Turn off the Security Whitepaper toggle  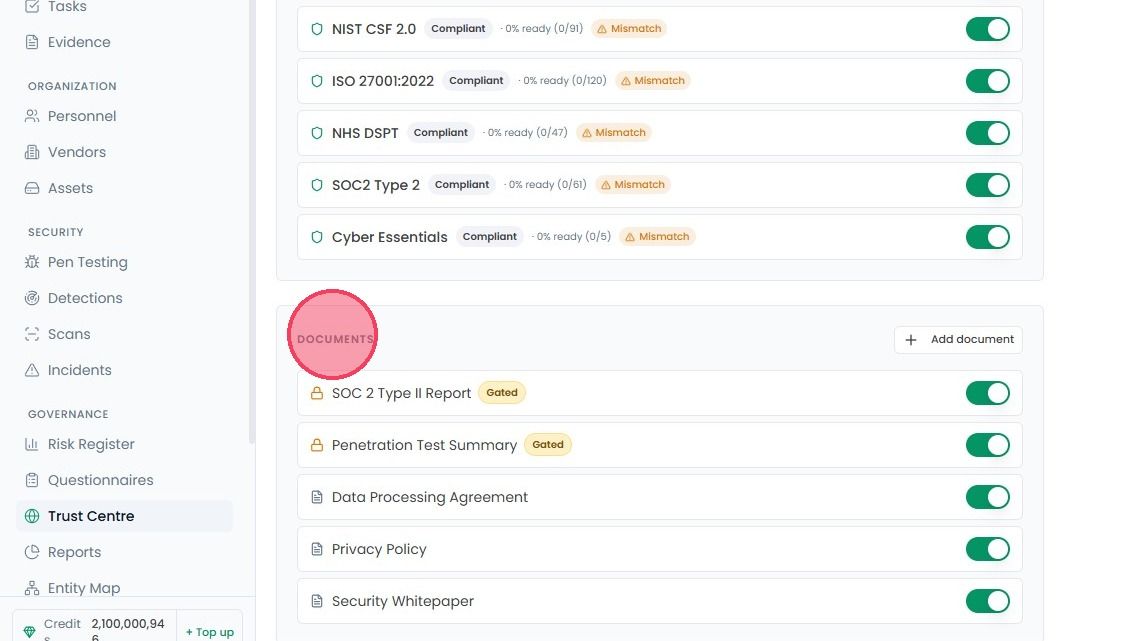[987, 601]
